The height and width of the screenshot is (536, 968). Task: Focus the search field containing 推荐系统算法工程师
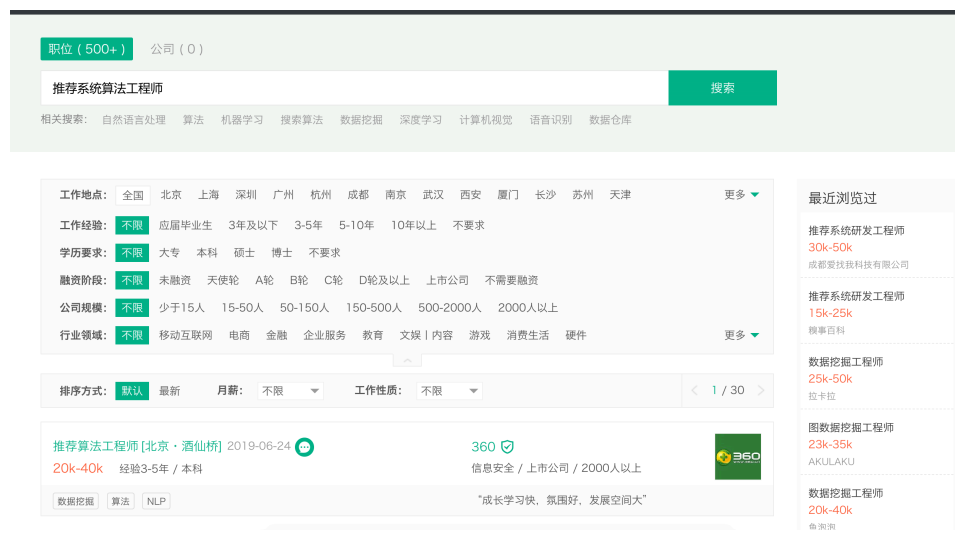[354, 88]
